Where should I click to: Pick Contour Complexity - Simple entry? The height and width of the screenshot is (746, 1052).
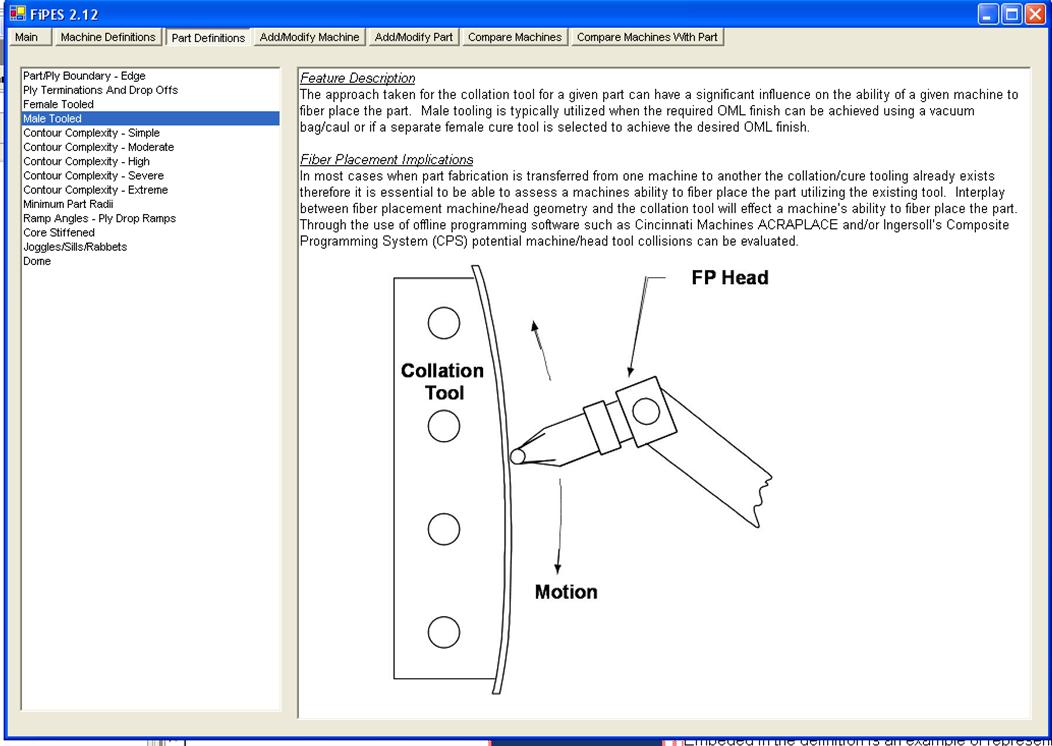[91, 133]
